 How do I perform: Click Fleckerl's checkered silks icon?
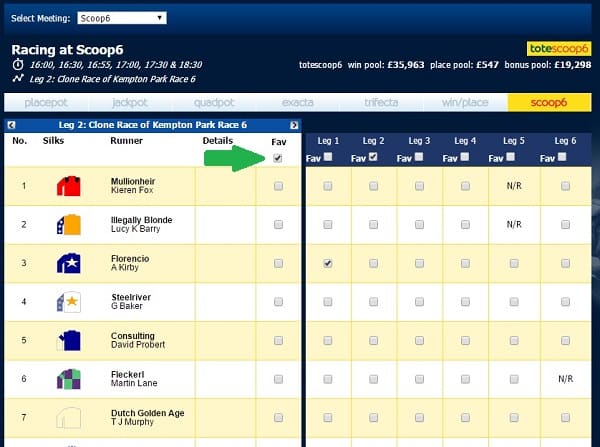coord(69,379)
